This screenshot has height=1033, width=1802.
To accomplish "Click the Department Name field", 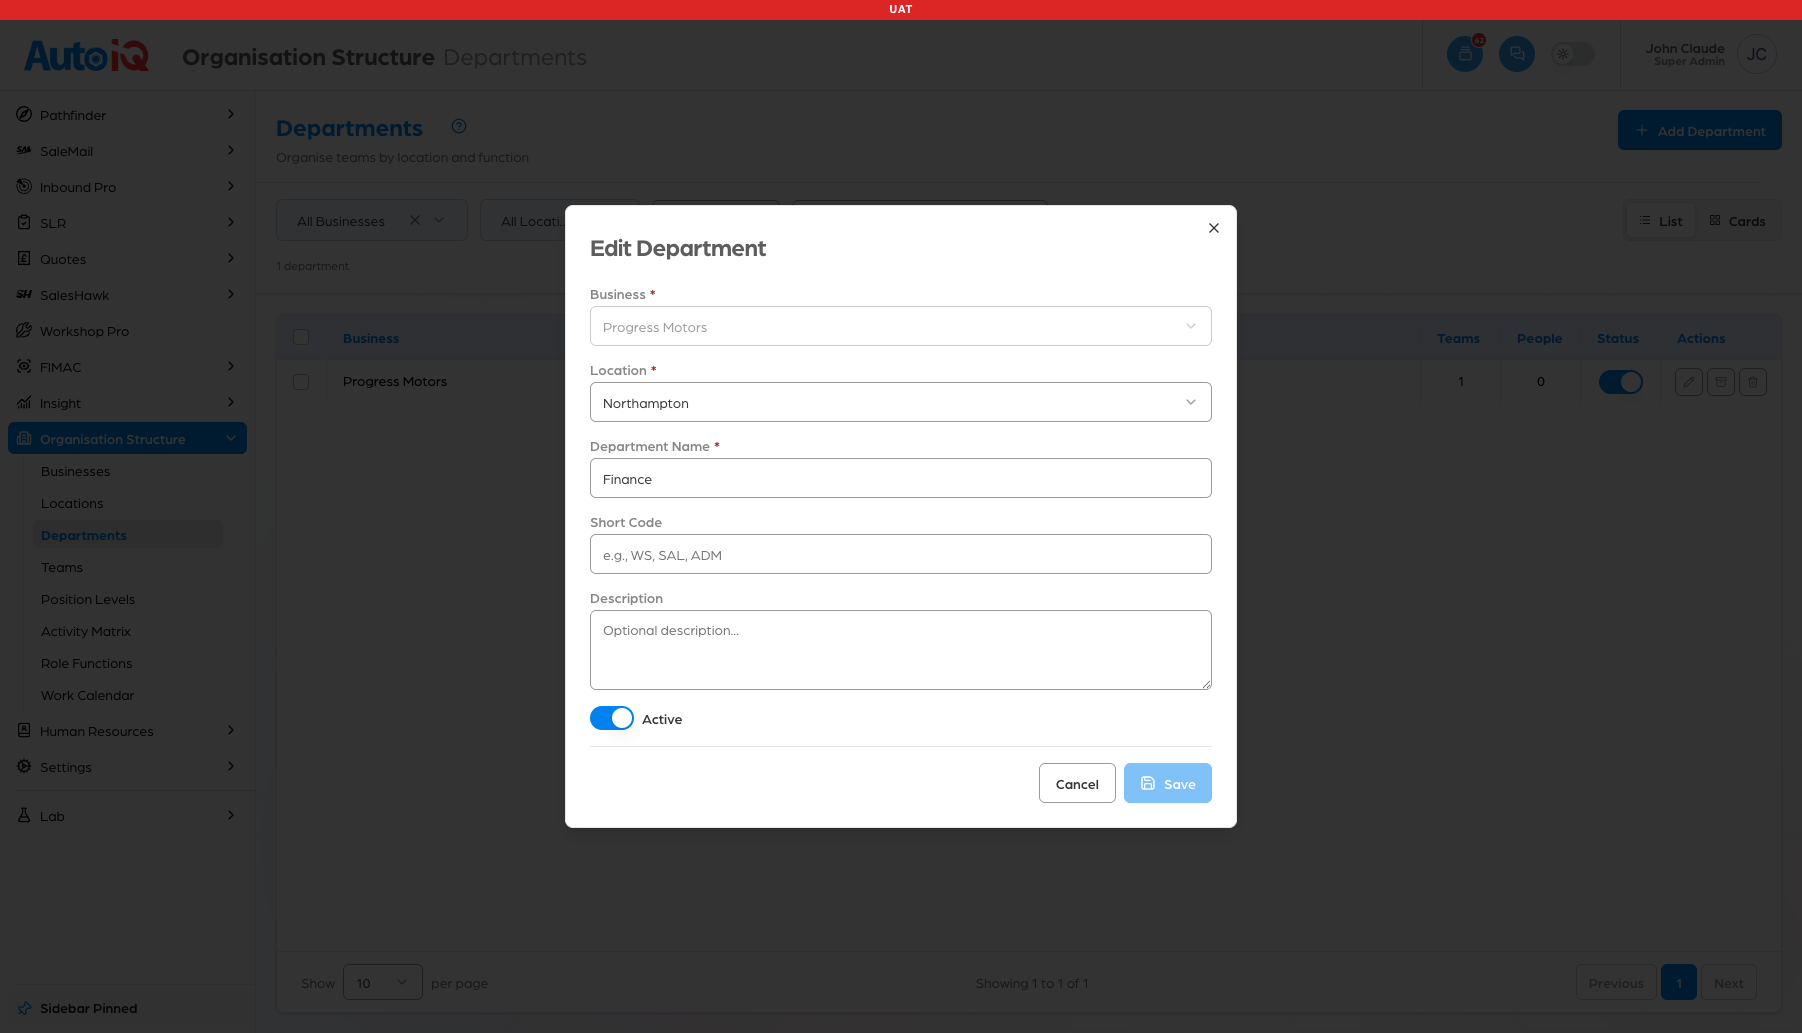I will (x=901, y=478).
